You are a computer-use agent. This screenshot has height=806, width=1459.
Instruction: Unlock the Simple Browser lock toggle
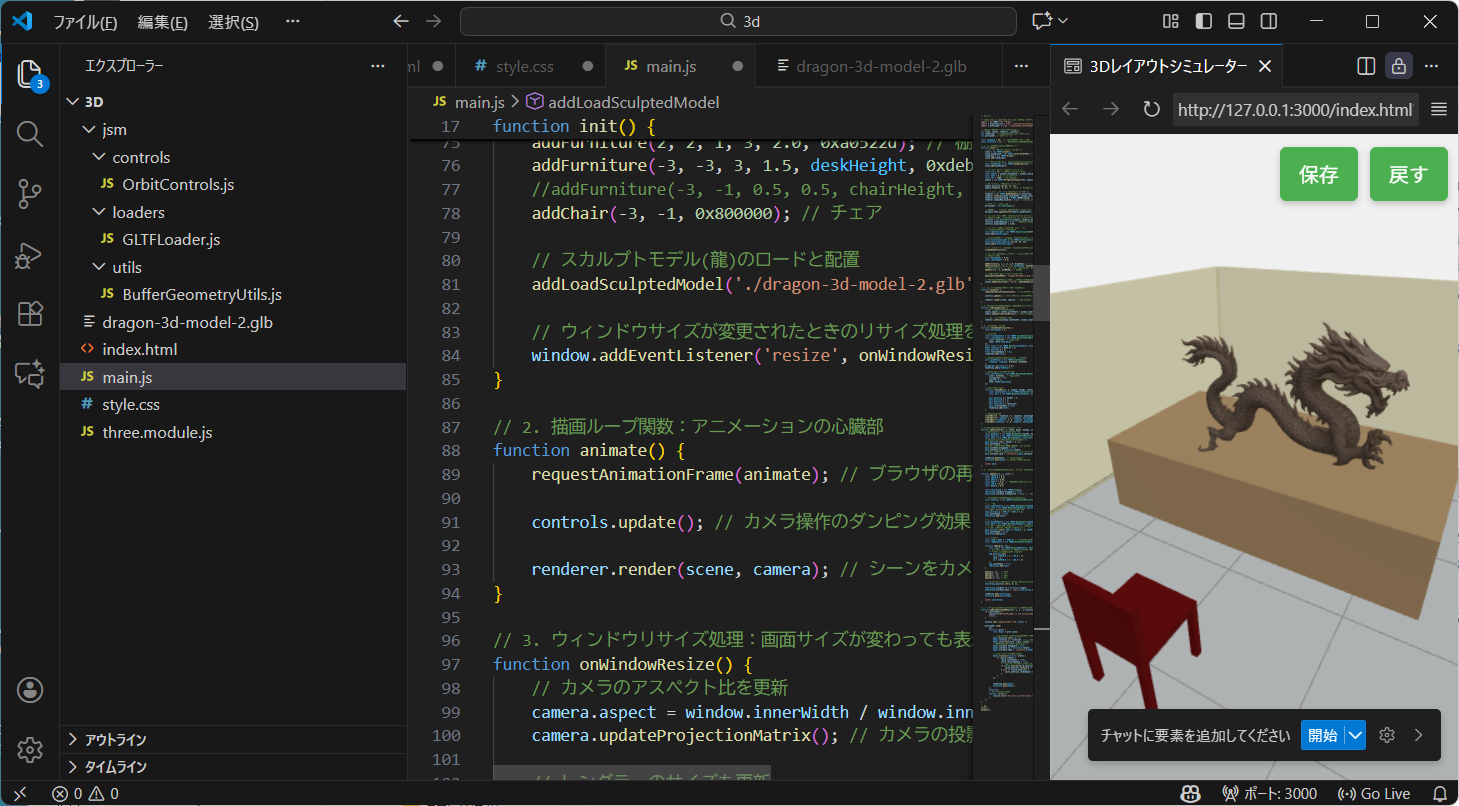pyautogui.click(x=1398, y=66)
